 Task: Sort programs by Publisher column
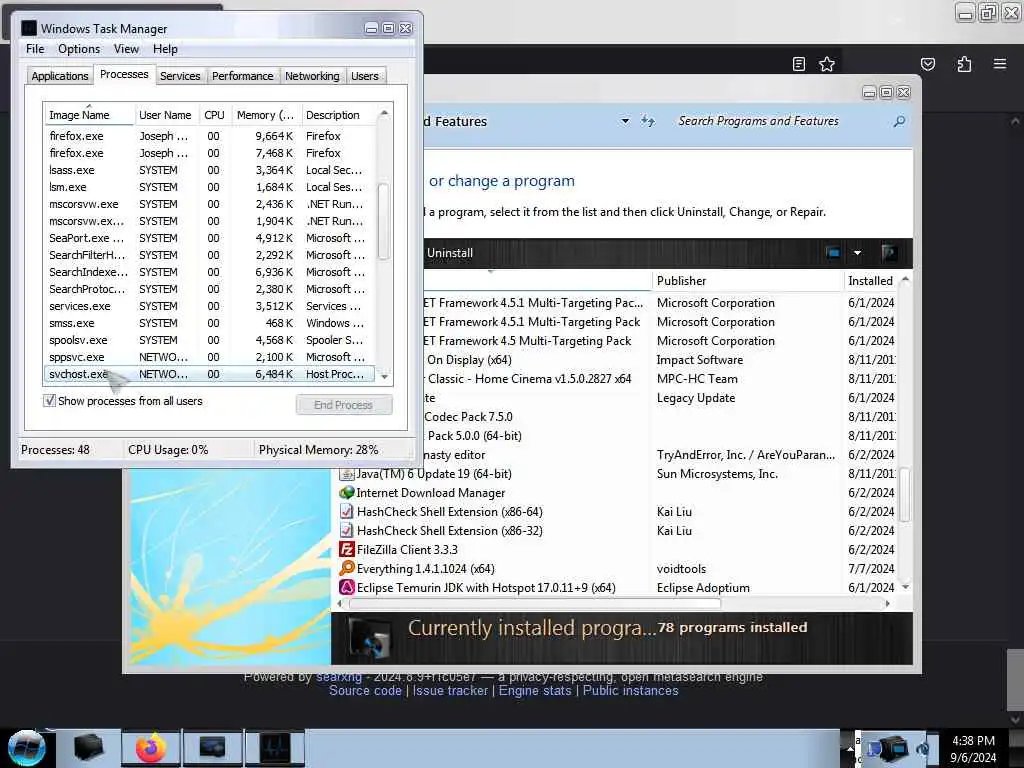tap(748, 281)
